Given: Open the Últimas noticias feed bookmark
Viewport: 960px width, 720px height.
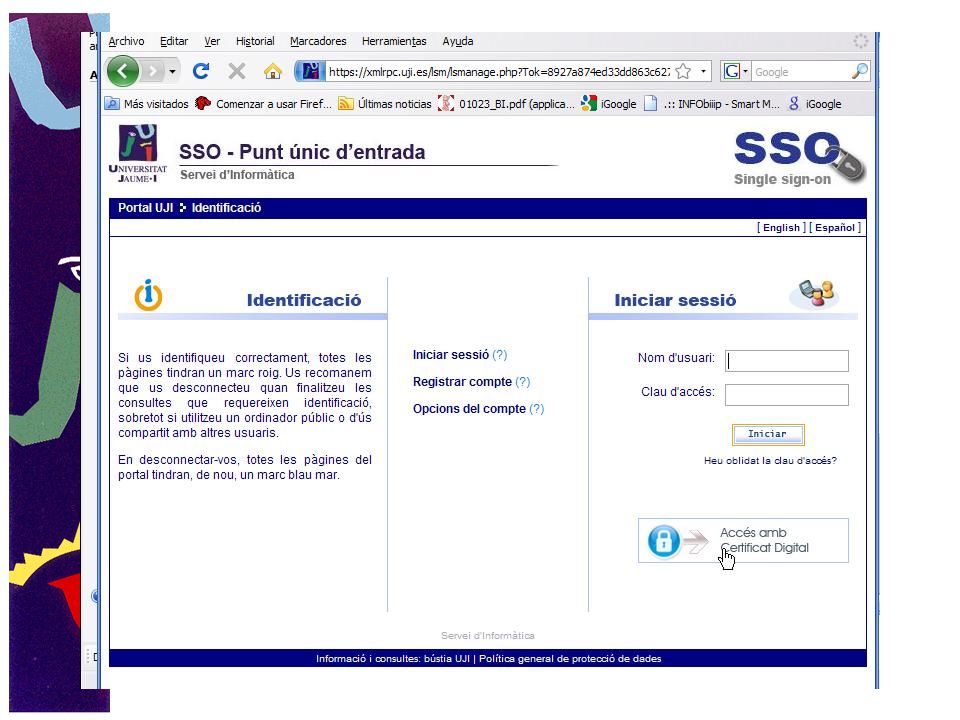Looking at the screenshot, I should tap(385, 103).
